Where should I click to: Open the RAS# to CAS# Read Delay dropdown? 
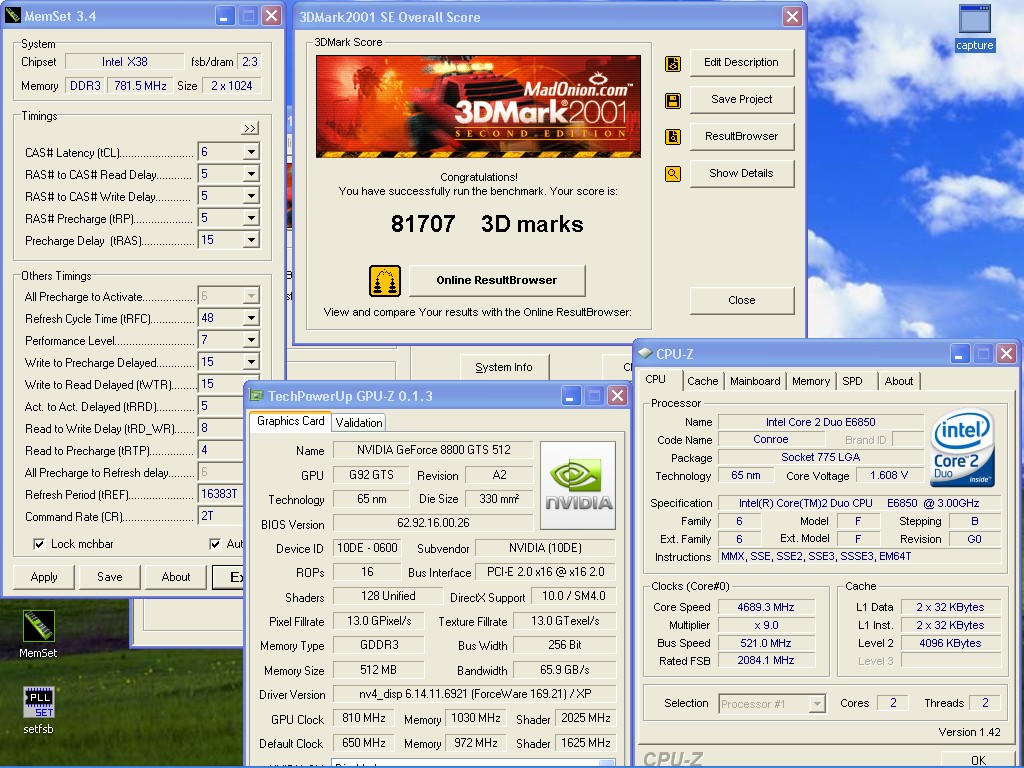click(x=251, y=174)
